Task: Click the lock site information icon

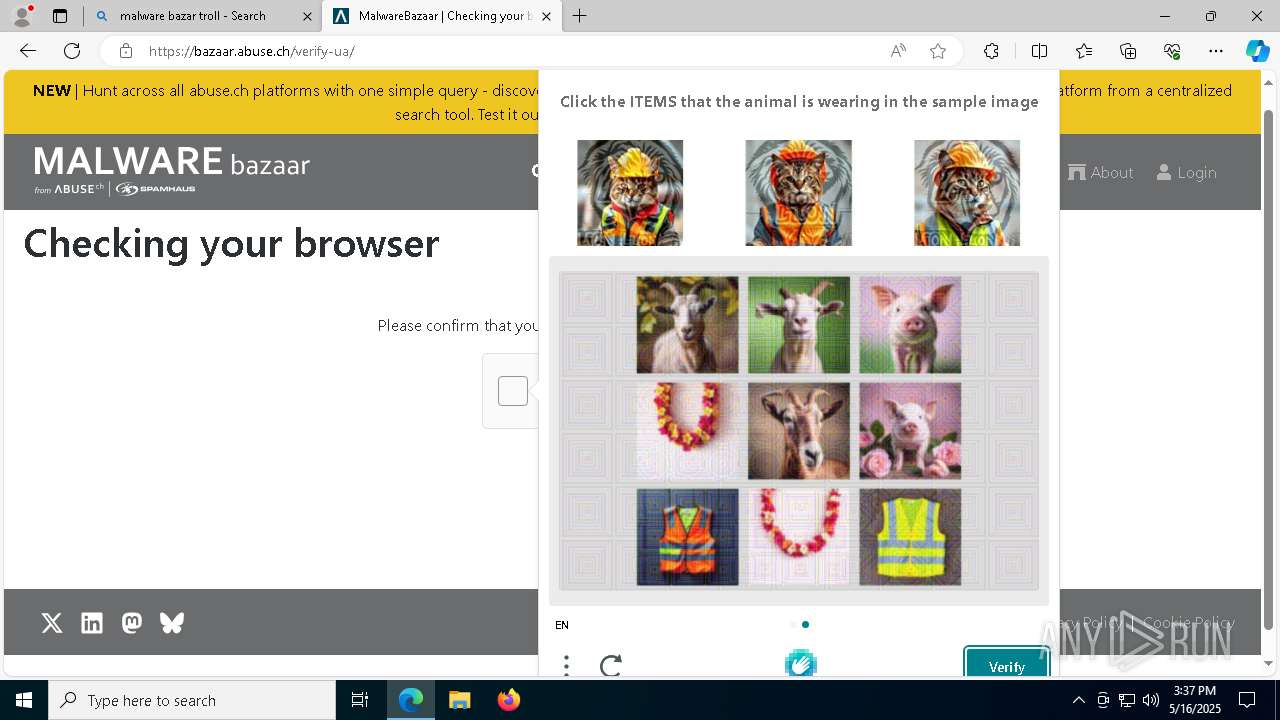Action: pos(125,51)
